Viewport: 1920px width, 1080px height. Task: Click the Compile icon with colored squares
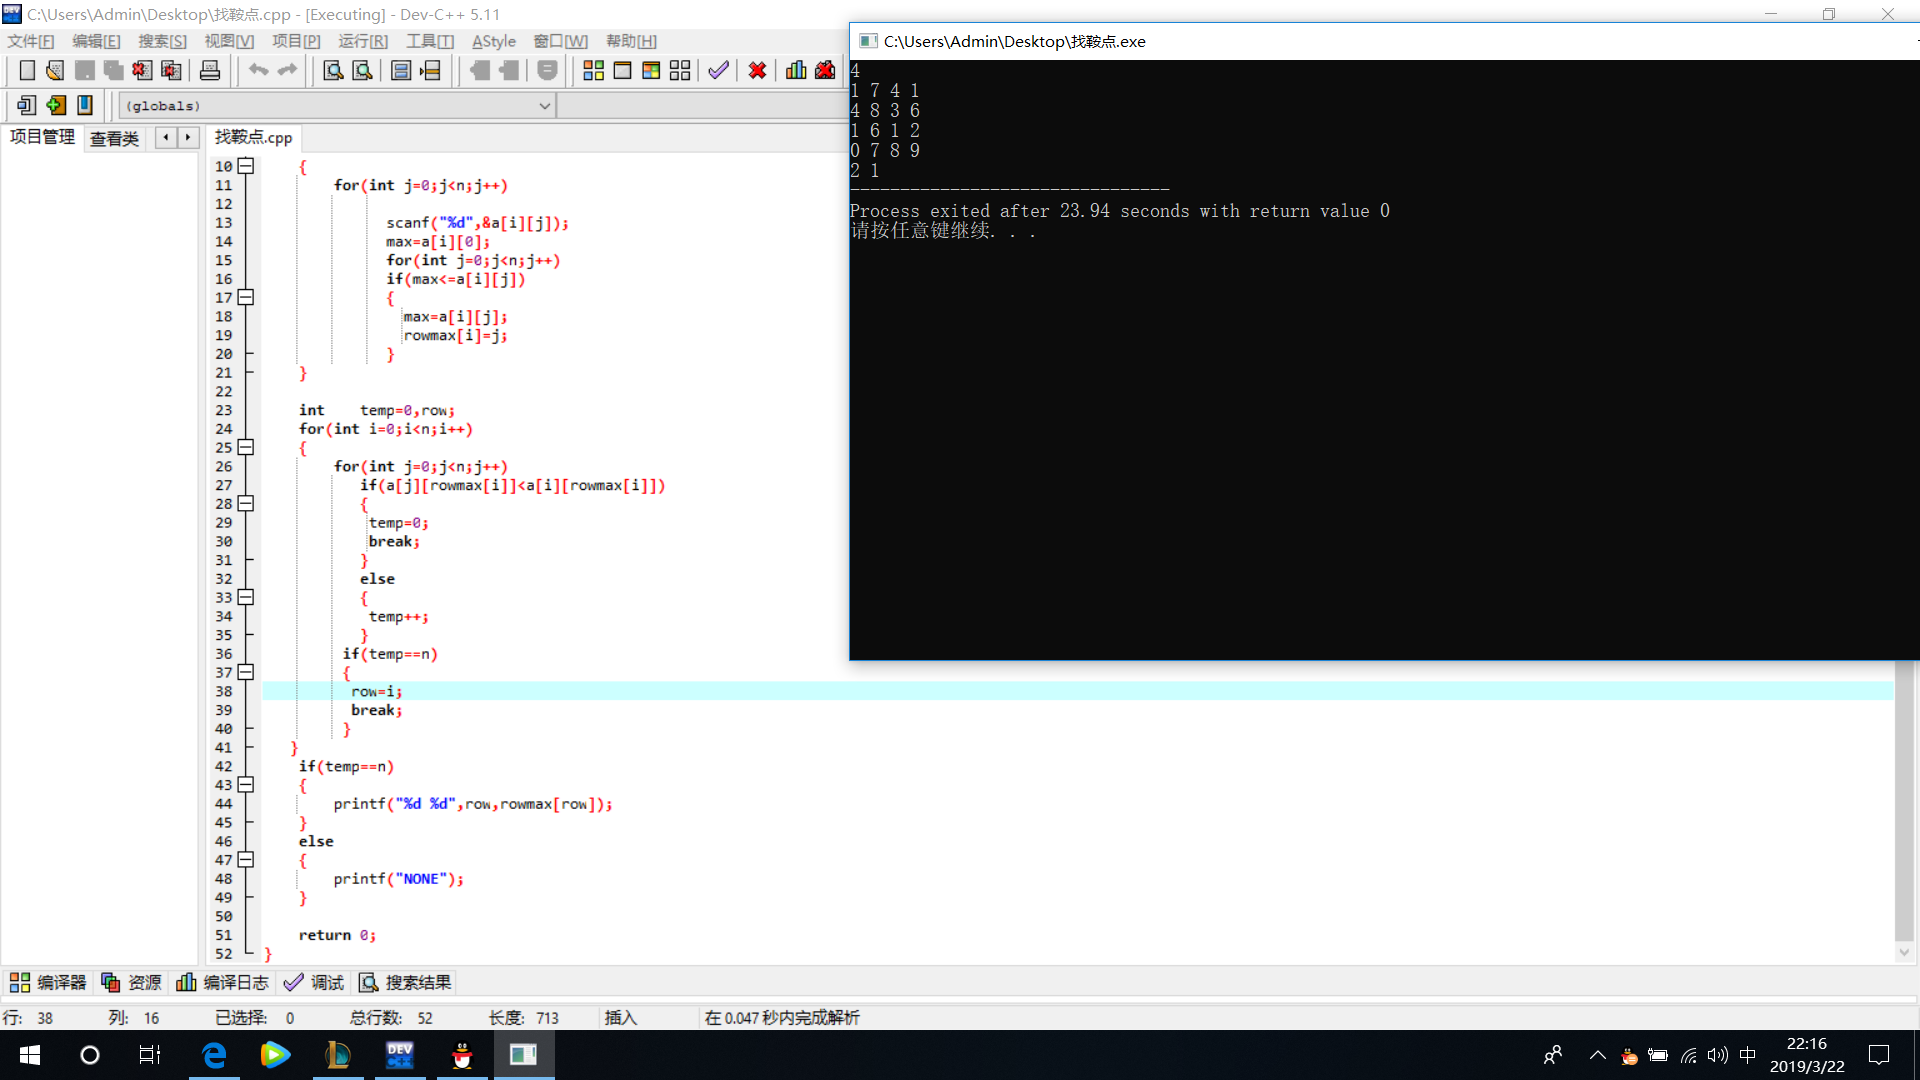tap(593, 70)
